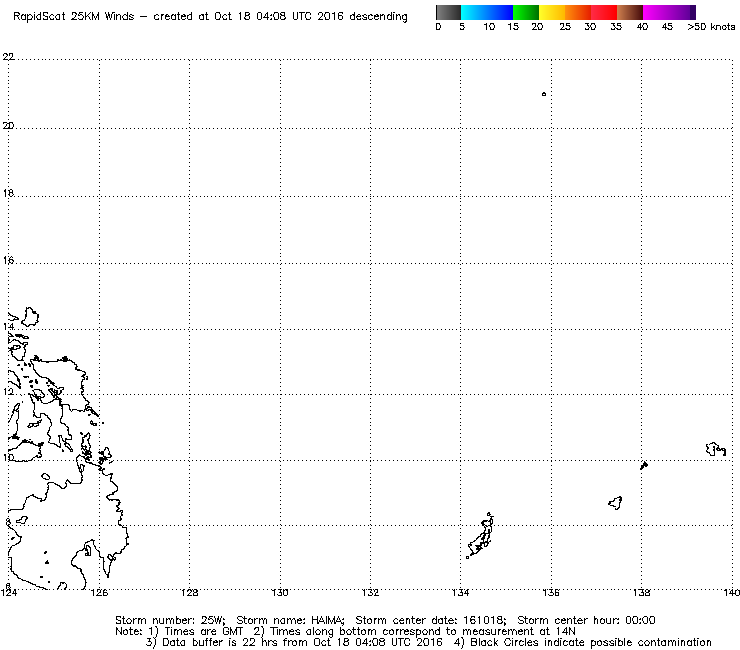The width and height of the screenshot is (740, 650).
Task: Click the '45' legend scale label
Action: (x=667, y=27)
